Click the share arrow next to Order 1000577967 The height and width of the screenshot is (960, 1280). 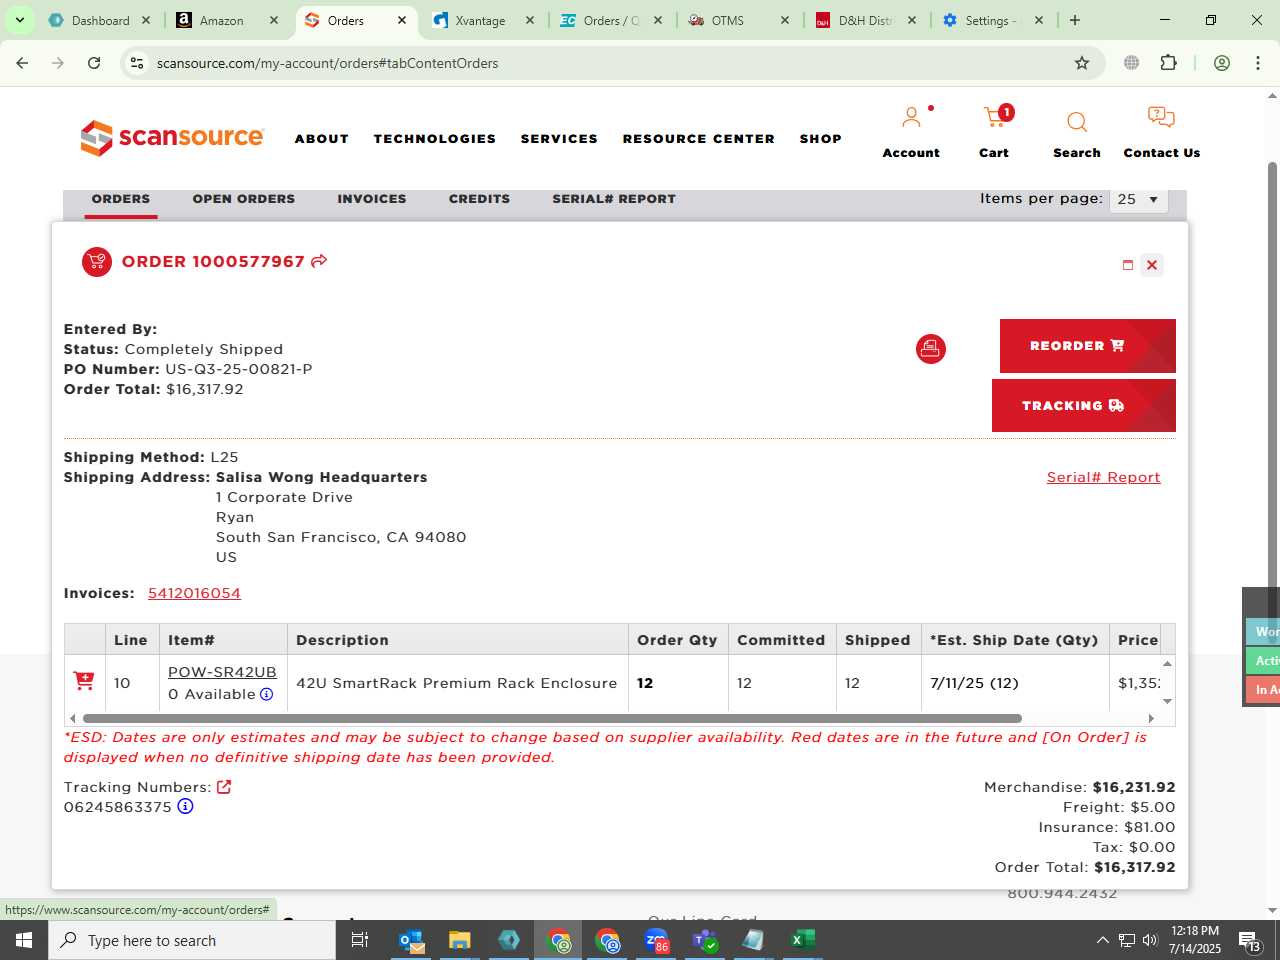click(319, 261)
